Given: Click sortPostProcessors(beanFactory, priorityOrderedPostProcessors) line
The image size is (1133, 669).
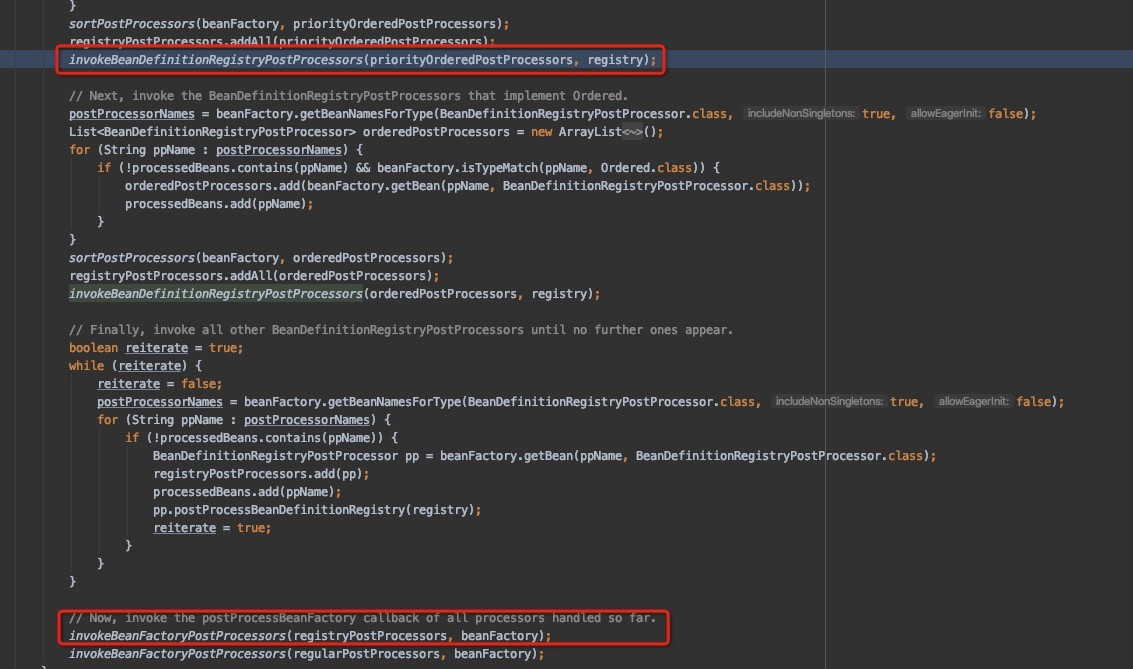Looking at the screenshot, I should [x=289, y=24].
